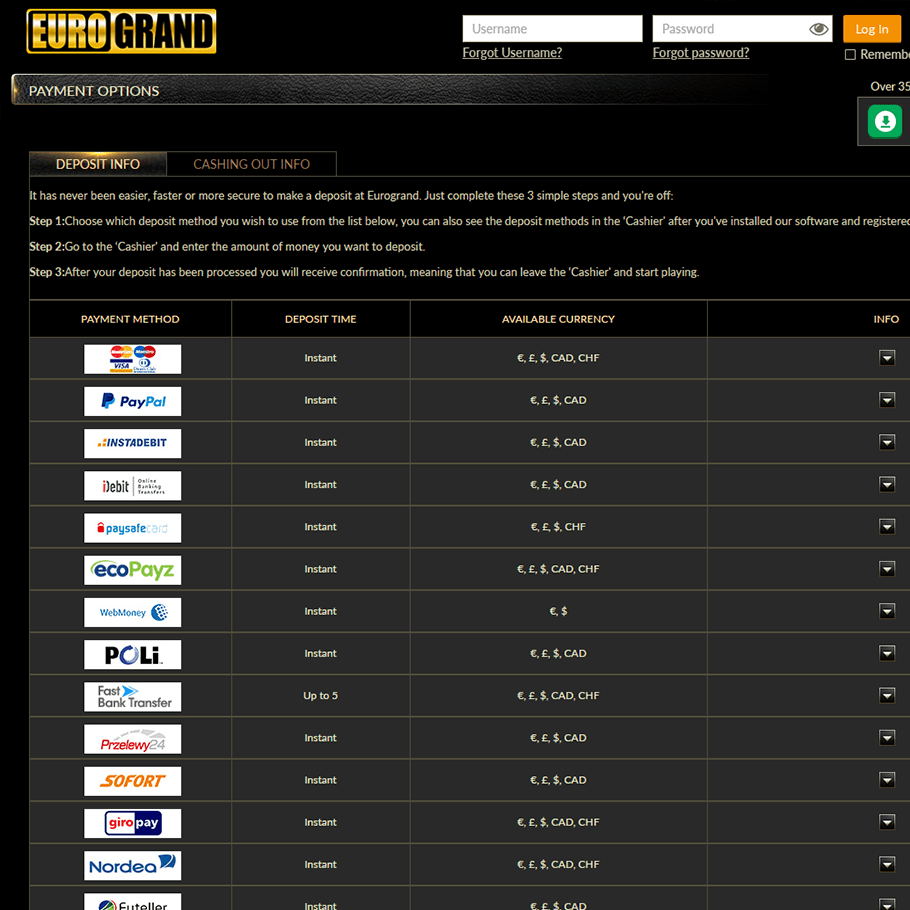Click the POLi payment logo
The width and height of the screenshot is (910, 910).
tap(132, 655)
